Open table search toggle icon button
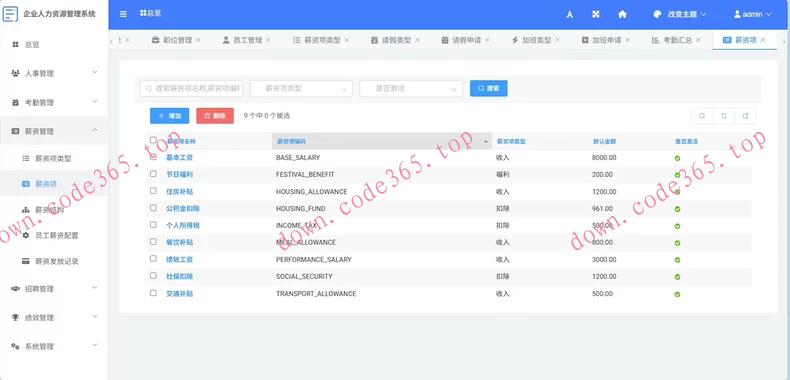Screen dimensions: 790x380 [x=702, y=116]
